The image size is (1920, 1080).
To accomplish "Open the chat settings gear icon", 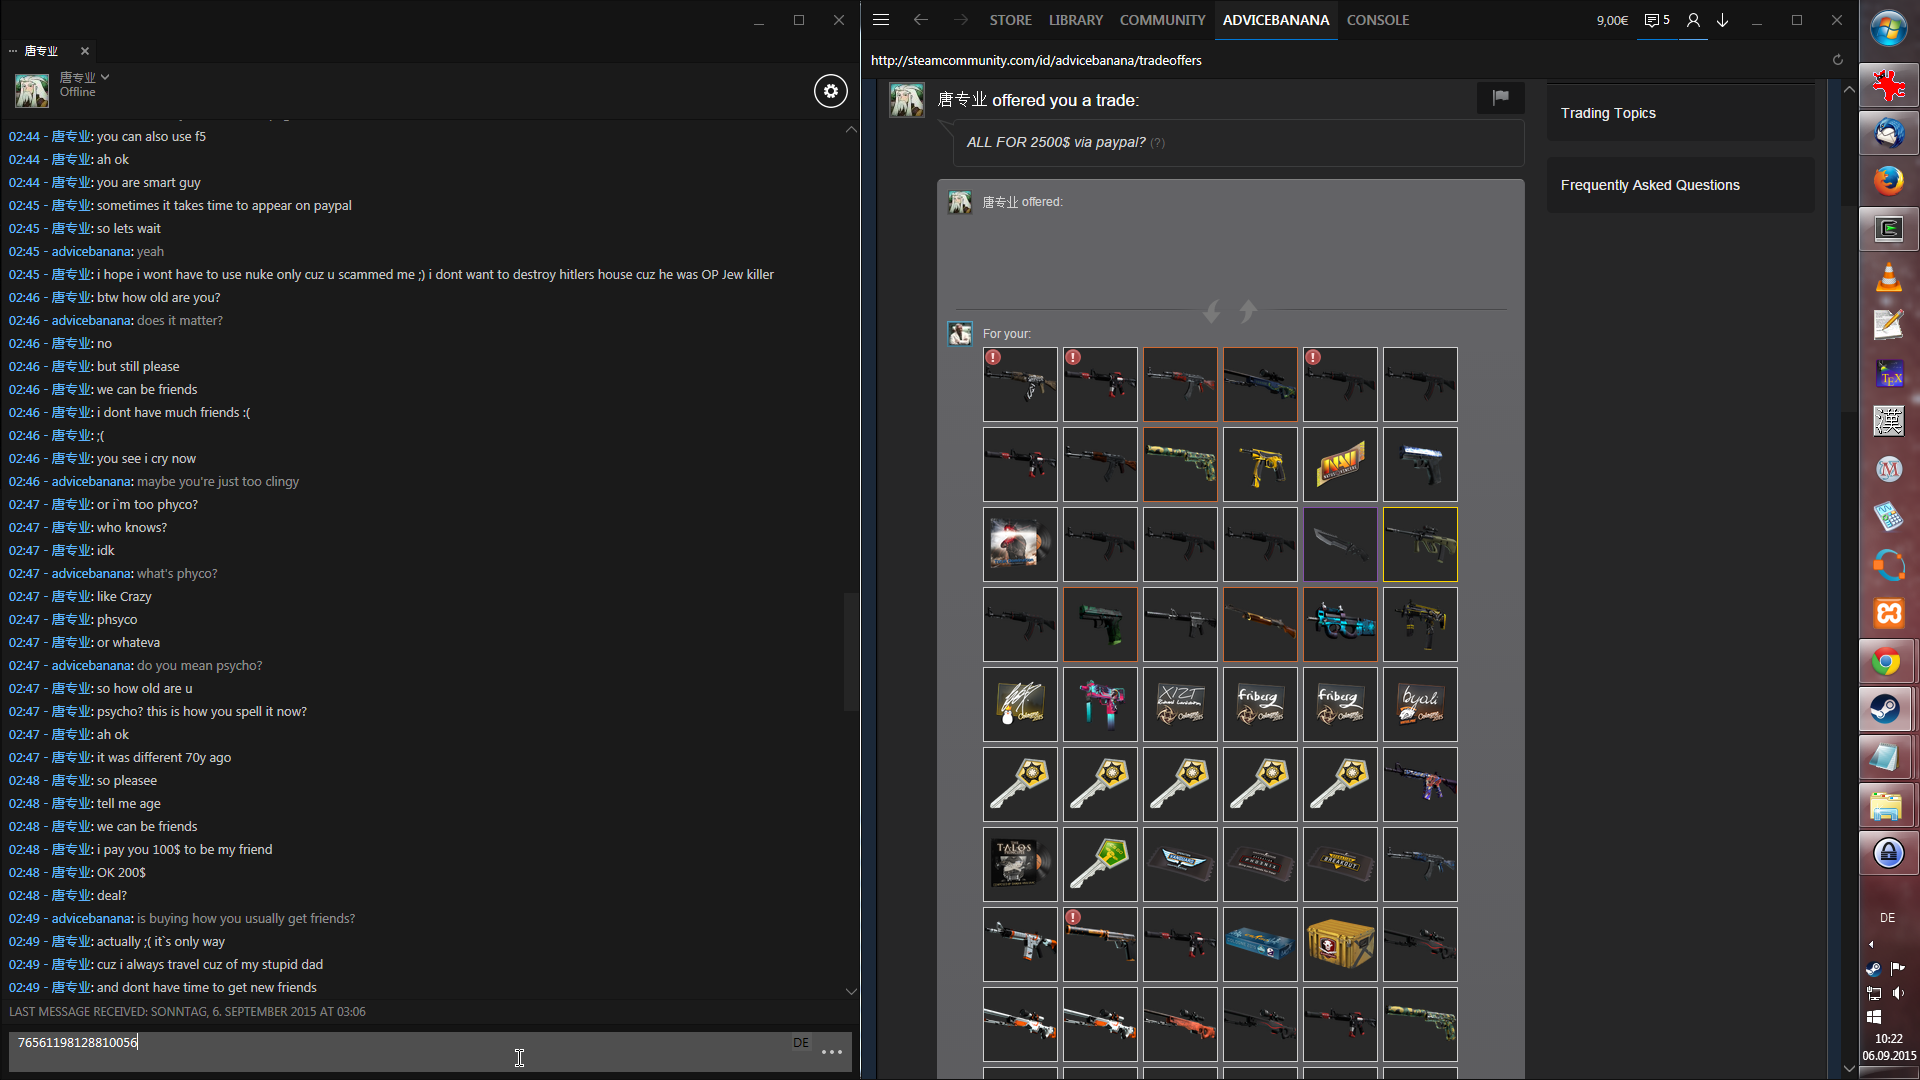I will coord(830,91).
